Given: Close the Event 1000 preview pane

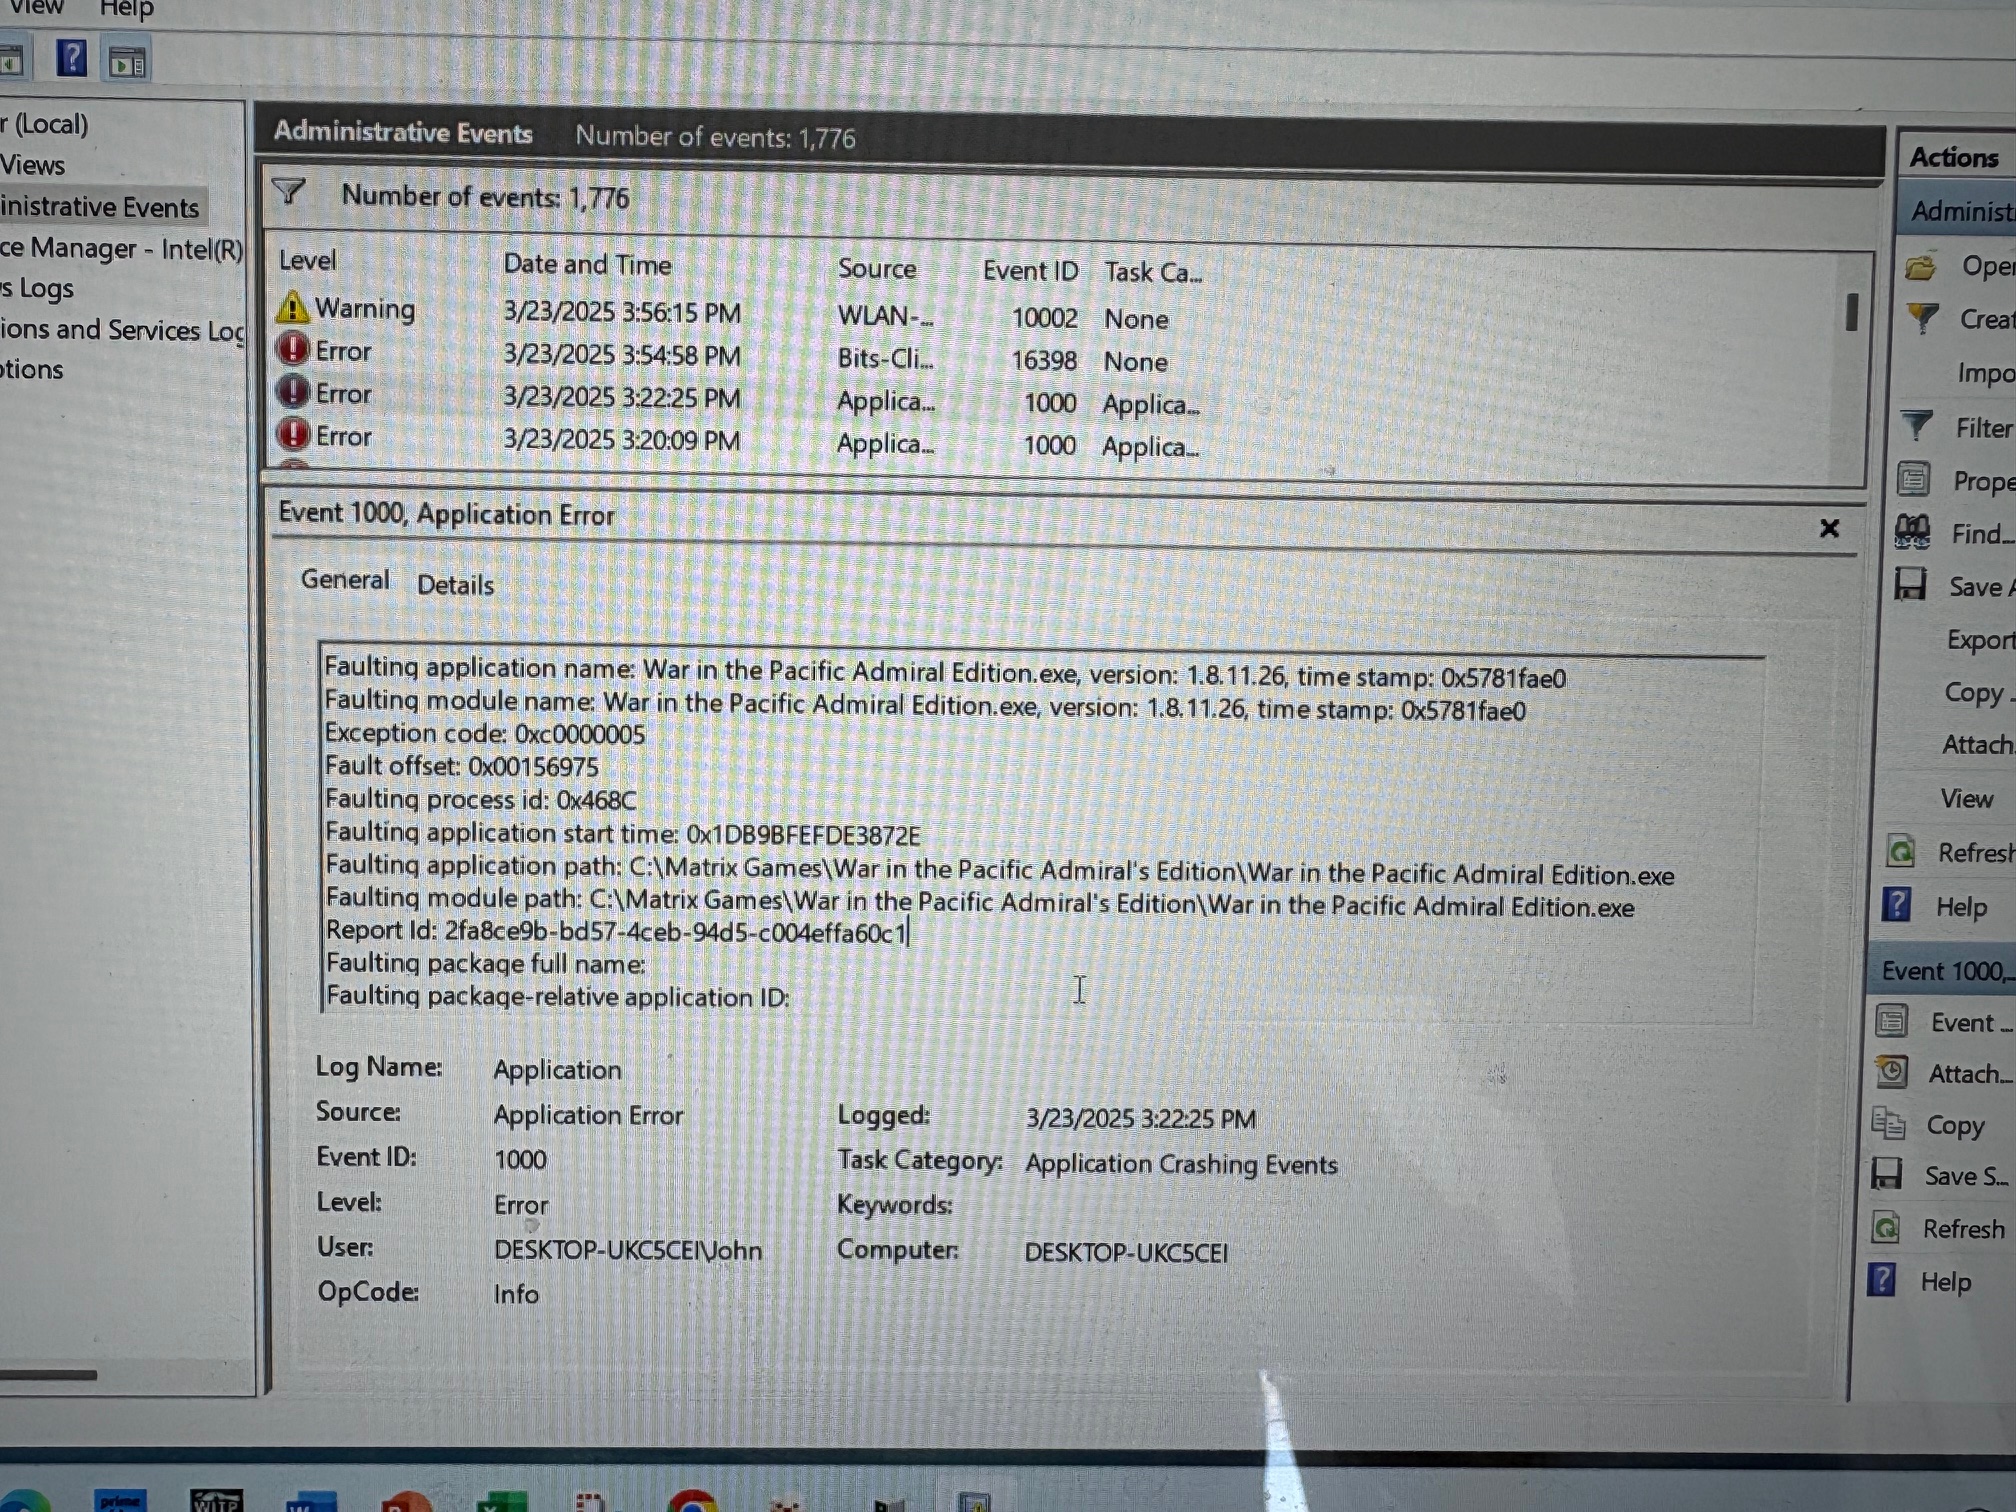Looking at the screenshot, I should (x=1829, y=528).
